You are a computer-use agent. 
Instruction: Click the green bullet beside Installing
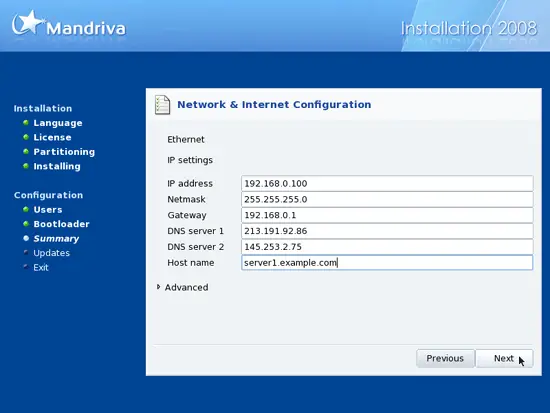click(26, 166)
